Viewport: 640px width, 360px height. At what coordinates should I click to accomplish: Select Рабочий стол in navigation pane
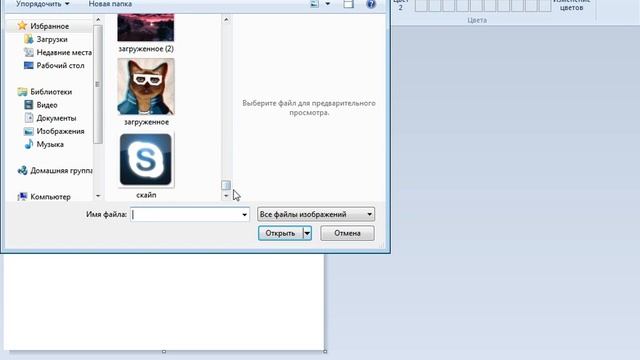54,65
